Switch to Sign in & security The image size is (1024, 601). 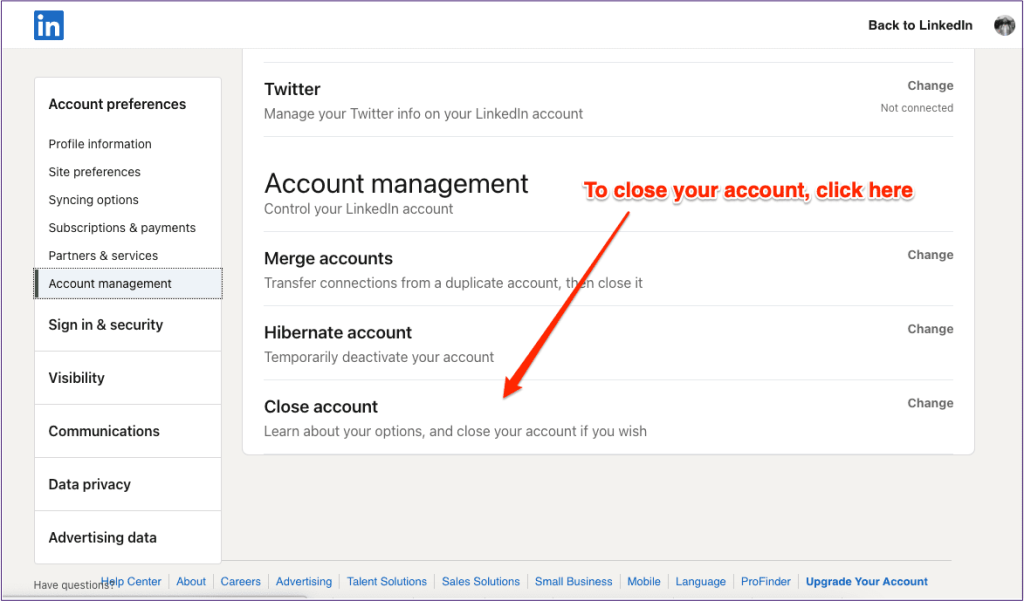tap(106, 325)
